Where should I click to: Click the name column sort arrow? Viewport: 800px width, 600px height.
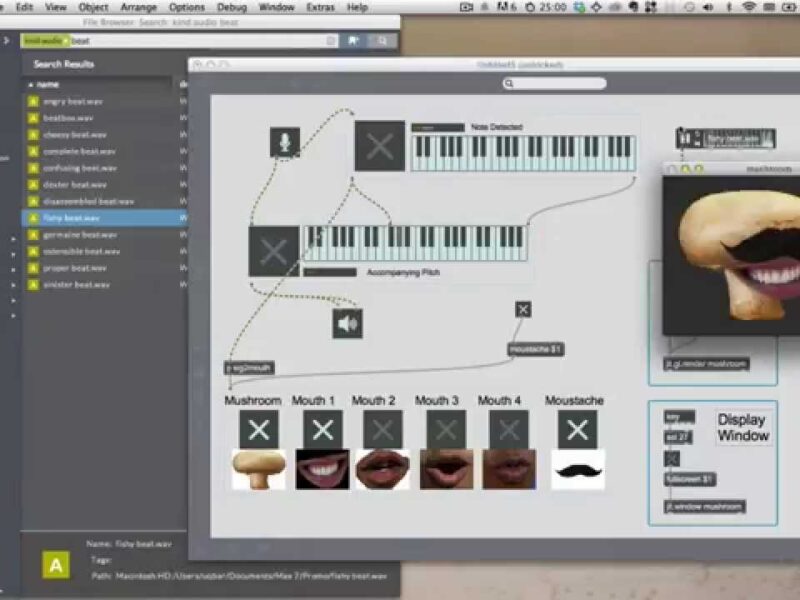click(x=30, y=84)
